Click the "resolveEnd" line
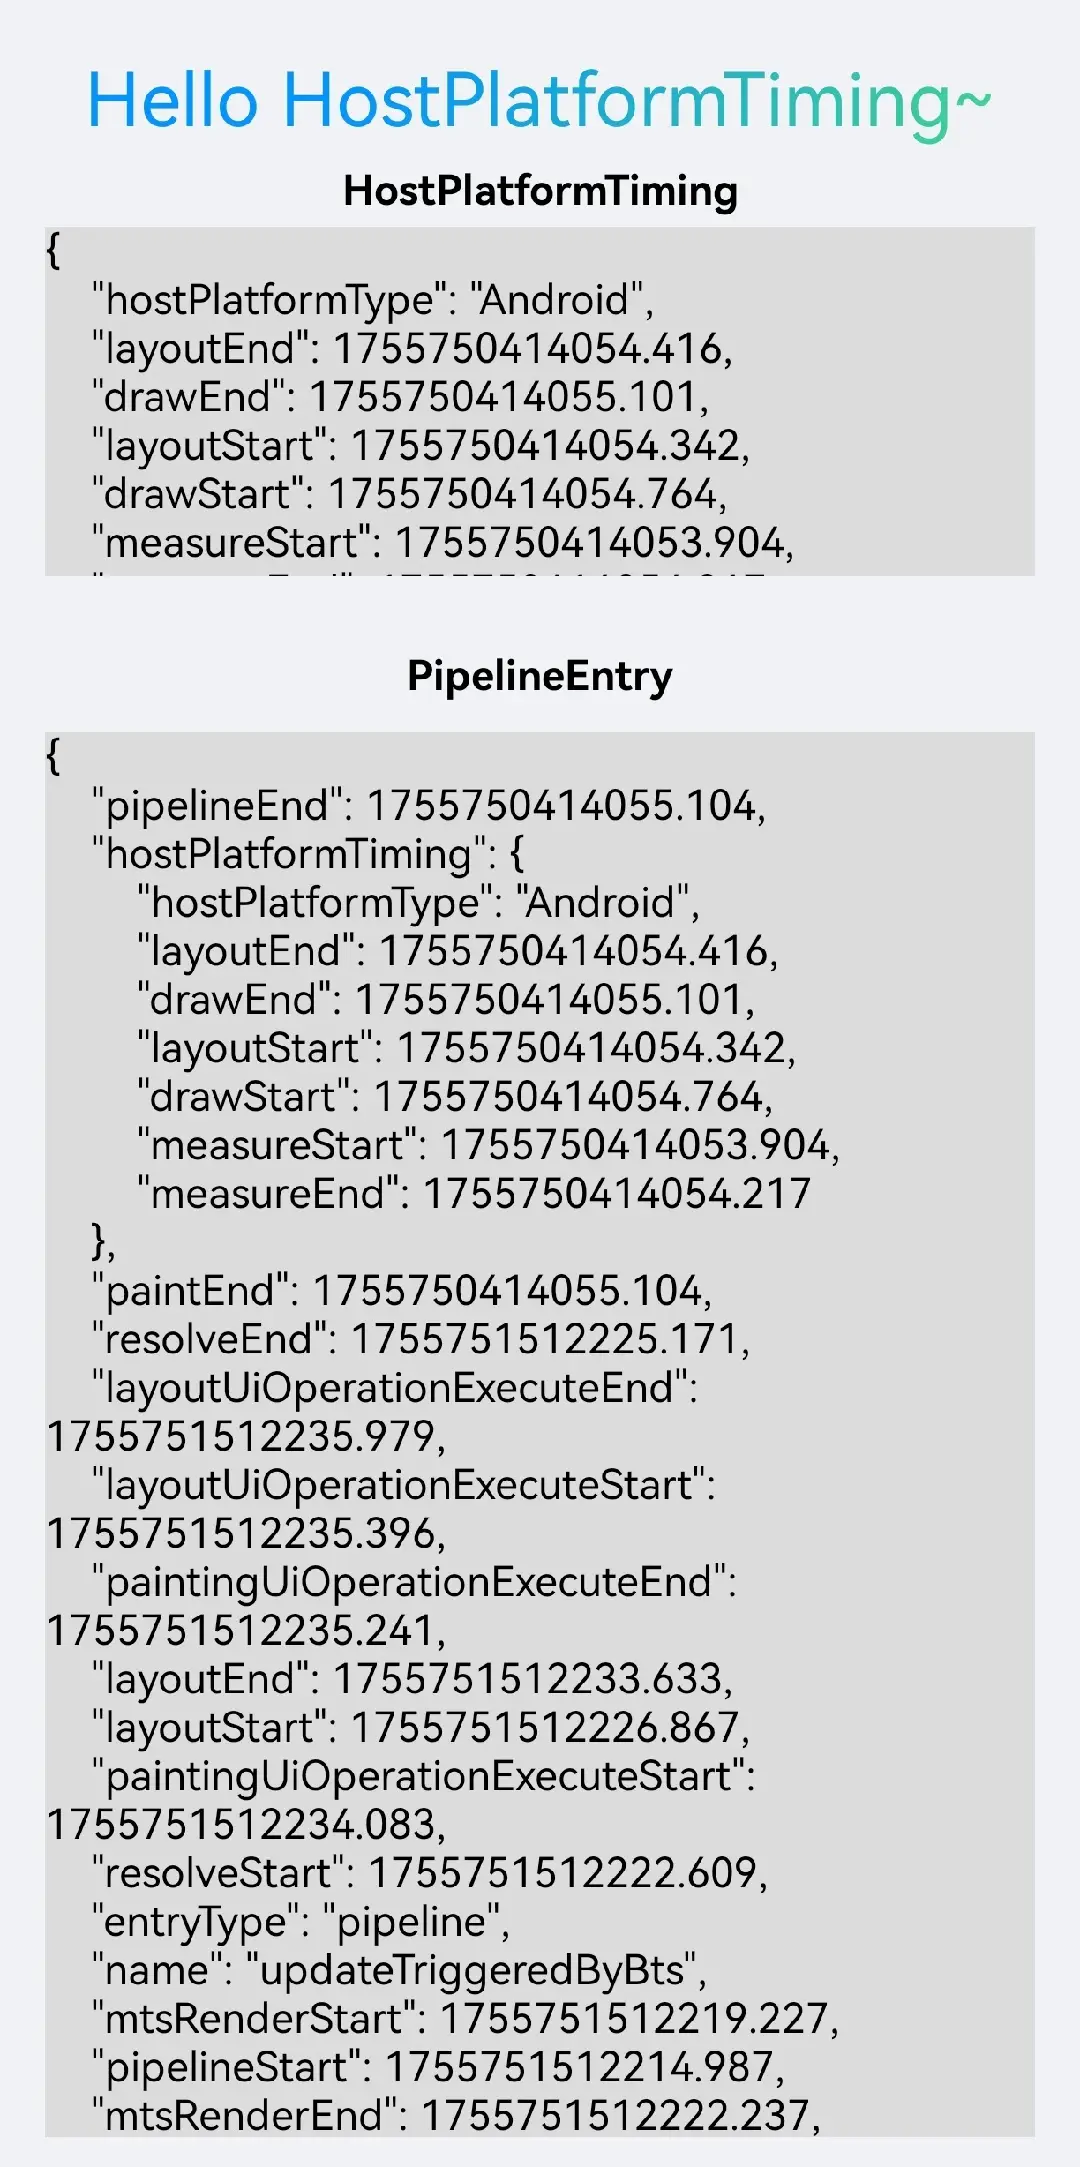Viewport: 1080px width, 2167px height. (420, 1340)
